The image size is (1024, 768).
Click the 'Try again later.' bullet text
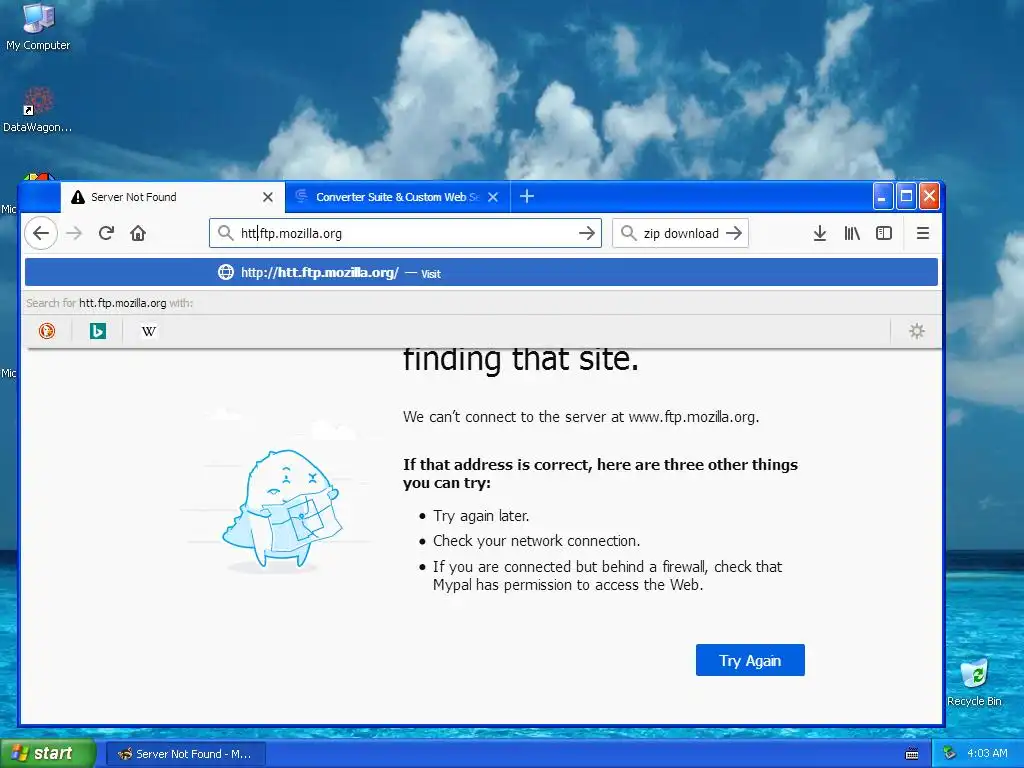tap(481, 516)
